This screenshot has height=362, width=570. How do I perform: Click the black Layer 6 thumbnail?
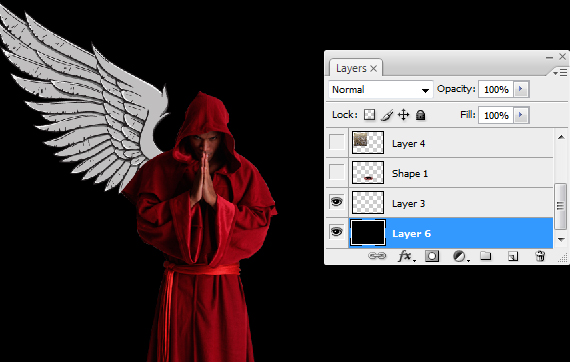368,233
